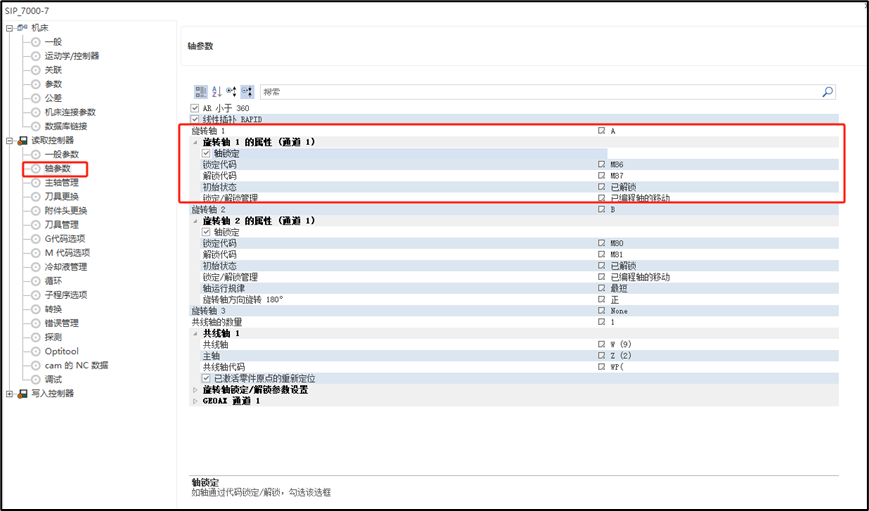Expand 旋转轴锁定/解锁参数设置 group
Viewport: 869px width, 511px height.
point(195,390)
